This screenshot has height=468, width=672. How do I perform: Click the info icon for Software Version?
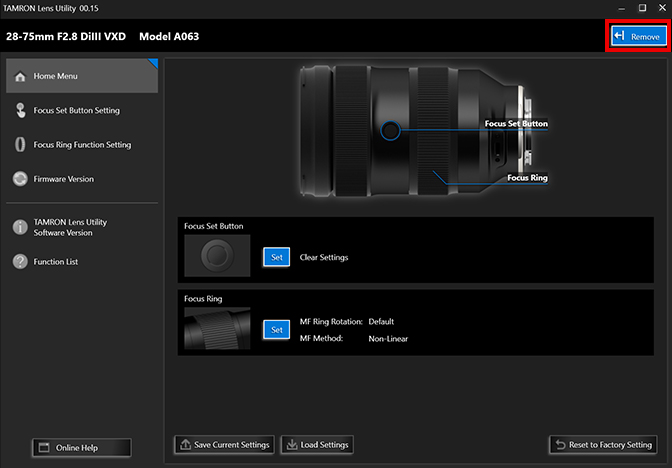(x=20, y=227)
